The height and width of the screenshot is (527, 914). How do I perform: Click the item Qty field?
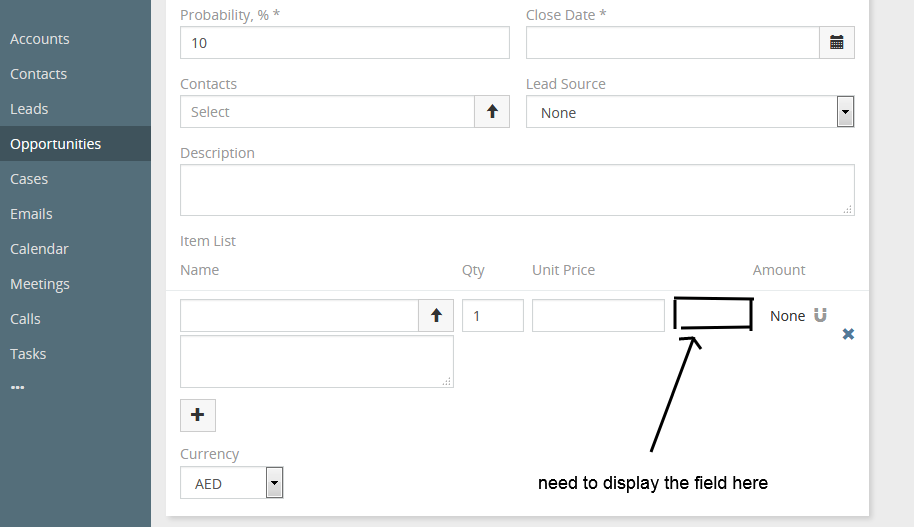(492, 315)
